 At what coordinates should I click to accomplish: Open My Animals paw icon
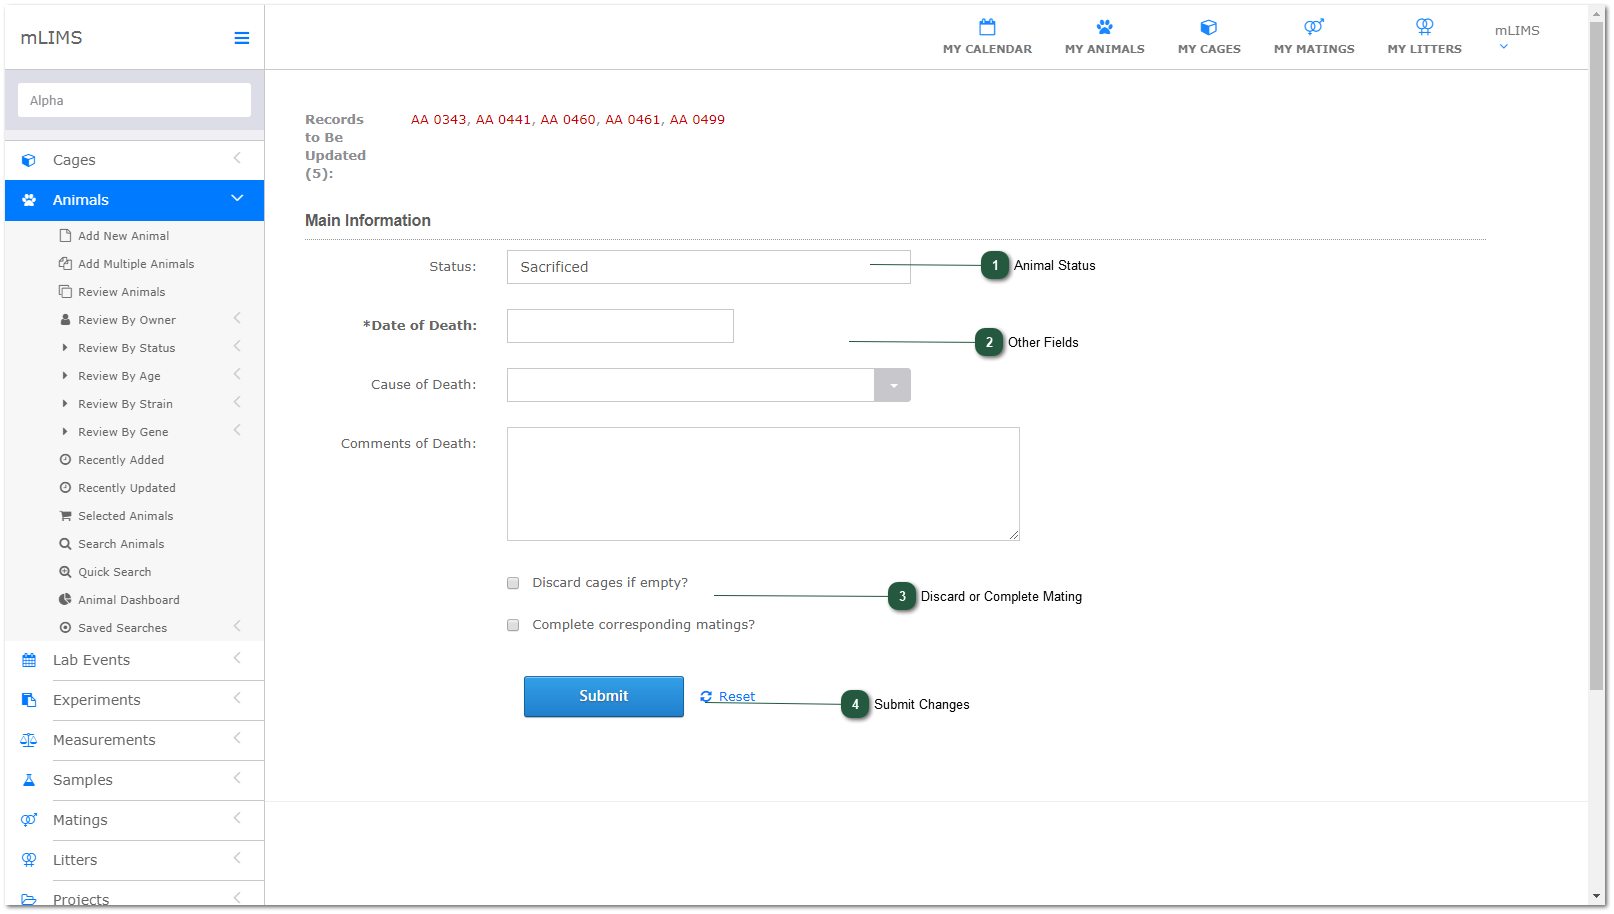pyautogui.click(x=1104, y=27)
